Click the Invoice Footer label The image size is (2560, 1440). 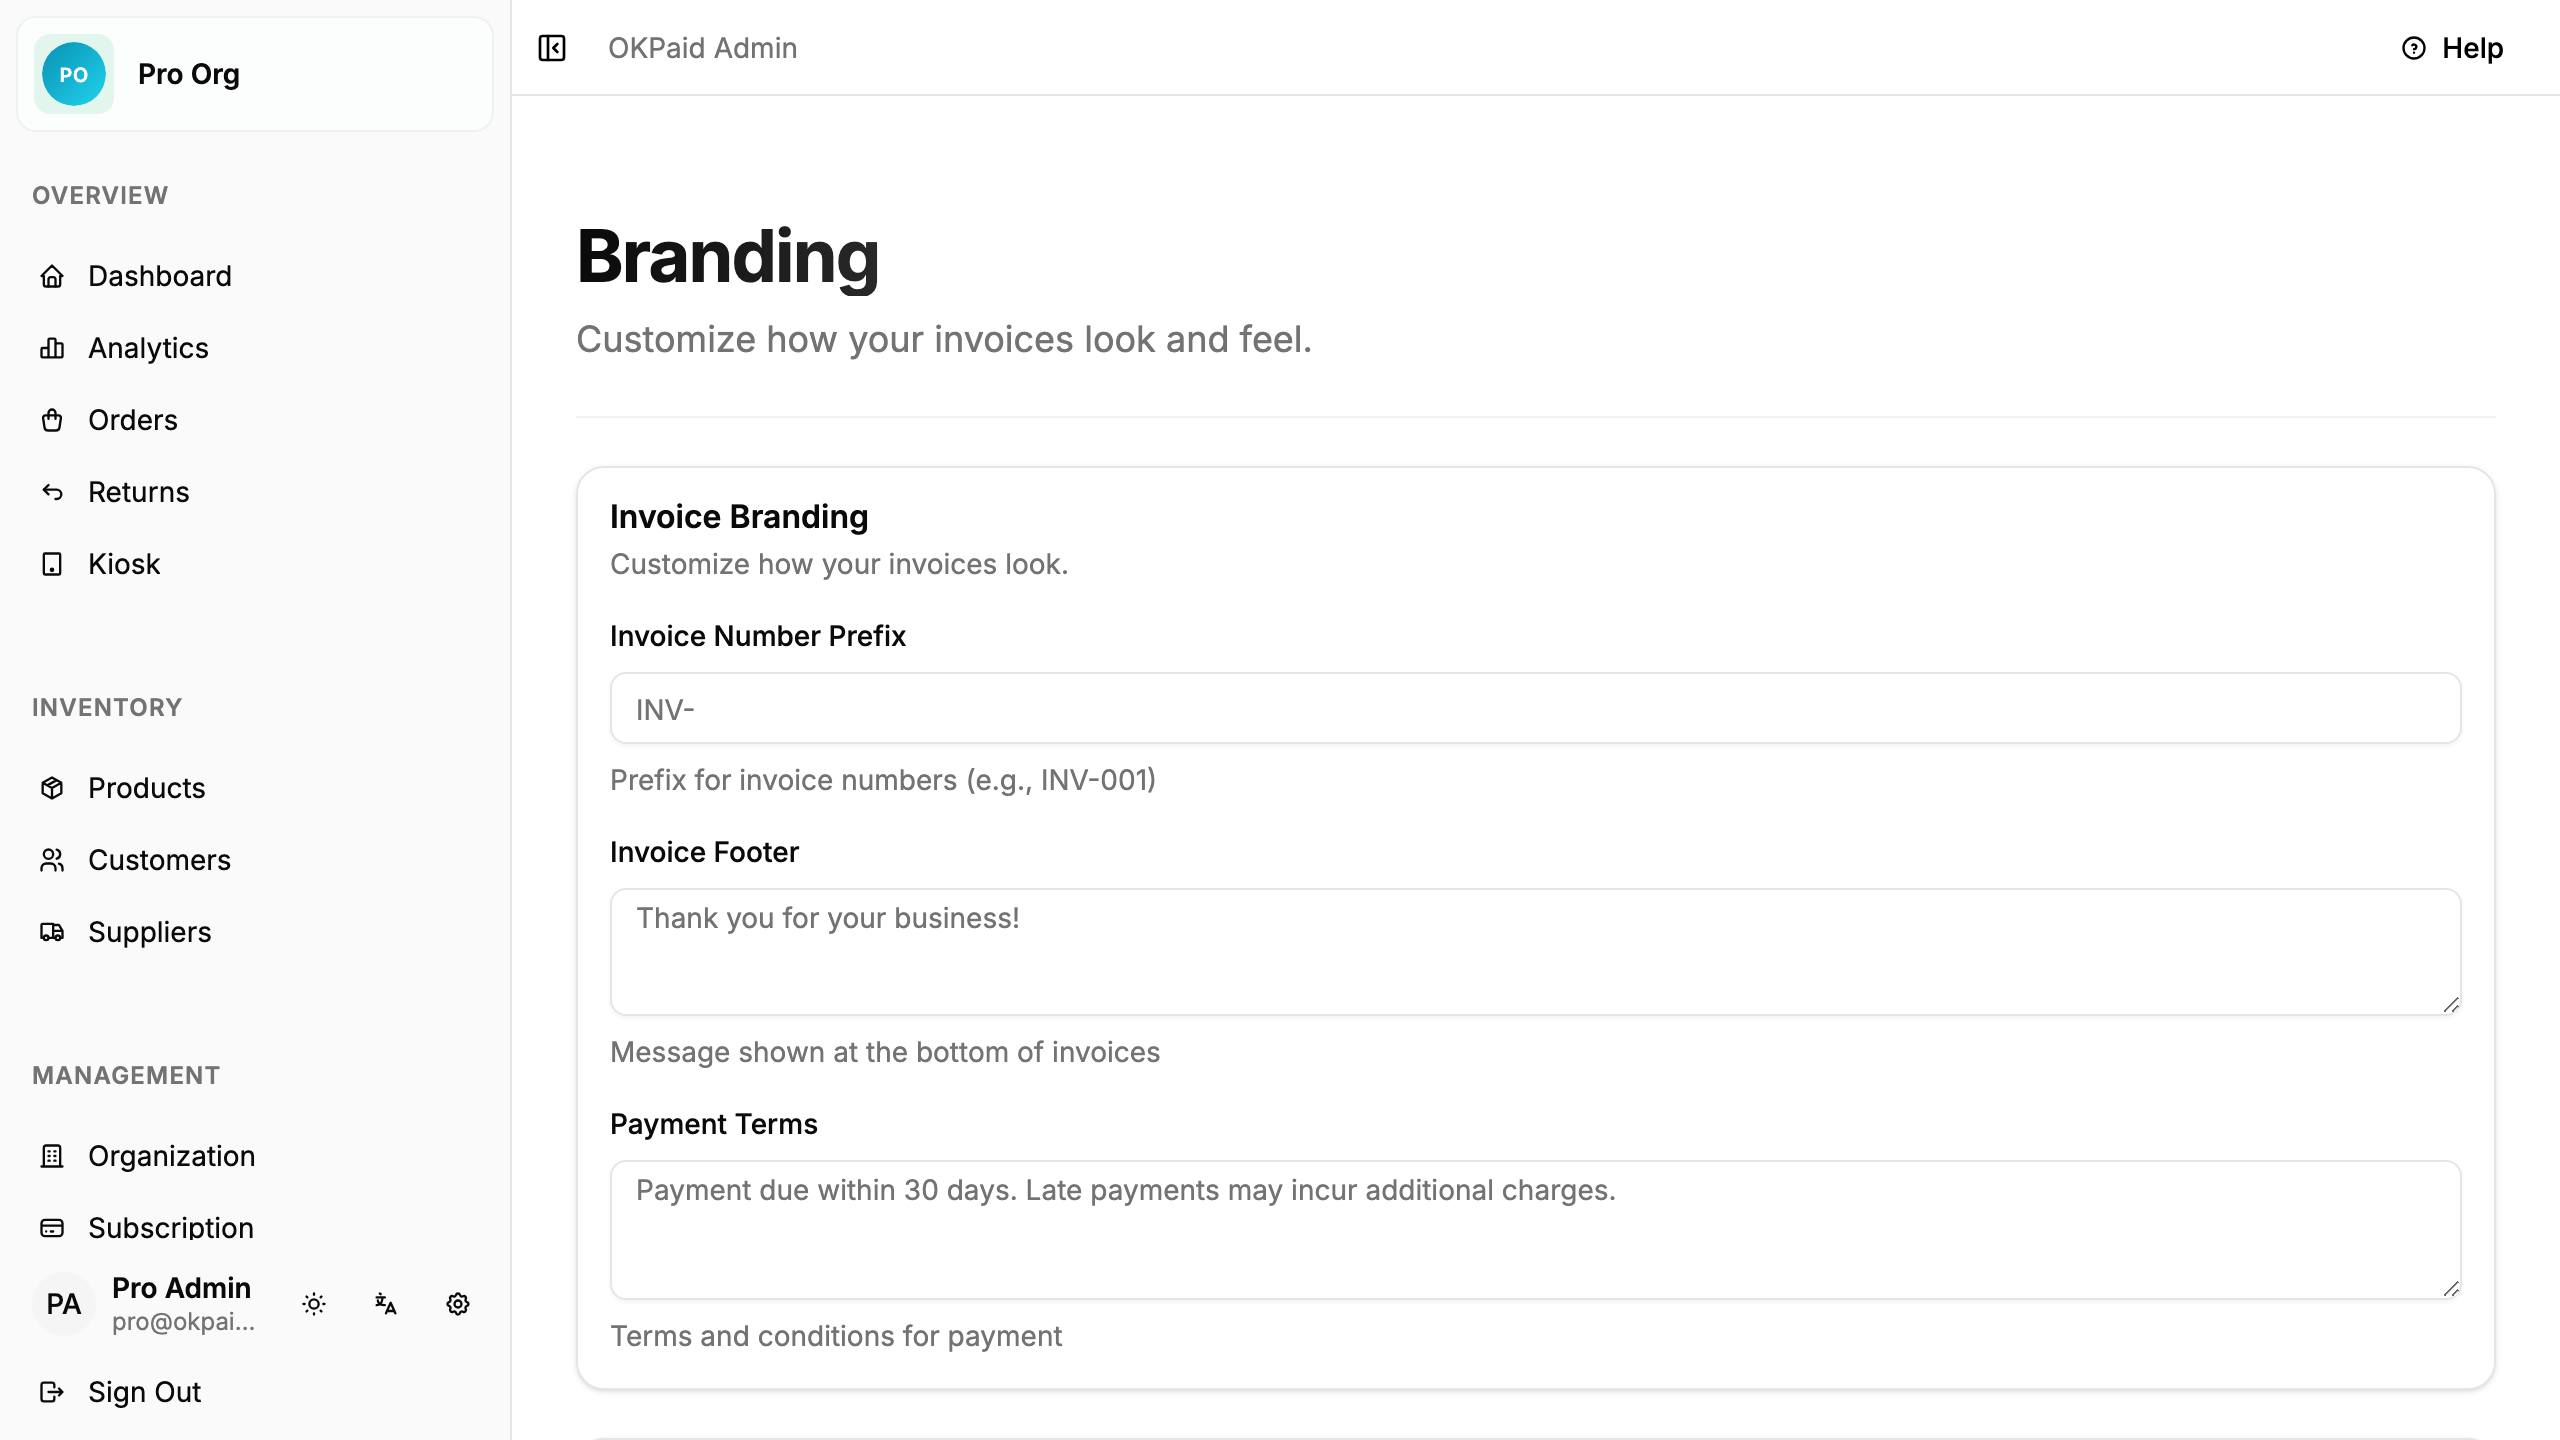click(x=704, y=852)
